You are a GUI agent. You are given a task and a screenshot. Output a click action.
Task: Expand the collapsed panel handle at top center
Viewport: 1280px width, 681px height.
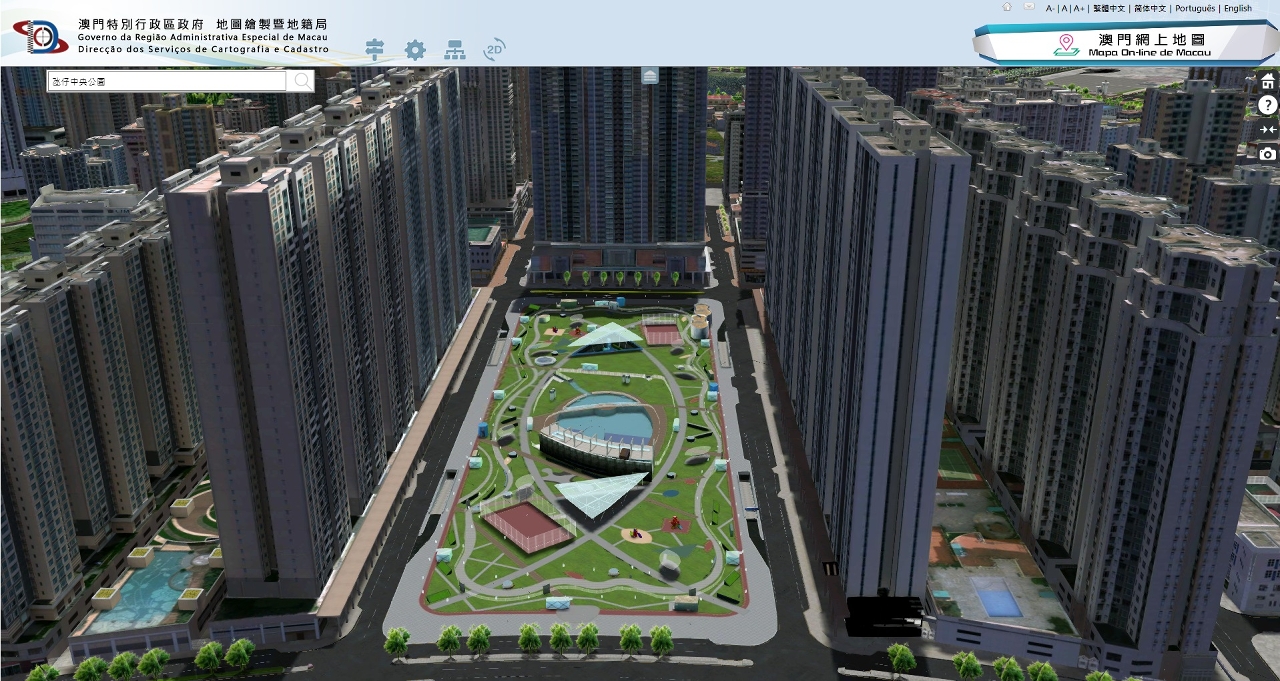coord(650,76)
